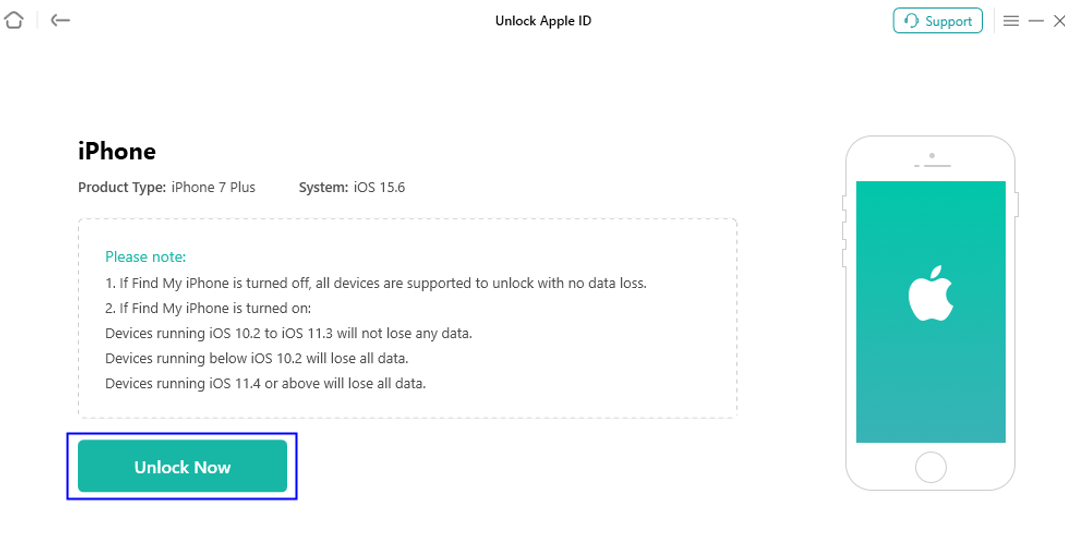Viewport: 1075px width, 543px height.
Task: Open the Support button
Action: pos(937,21)
